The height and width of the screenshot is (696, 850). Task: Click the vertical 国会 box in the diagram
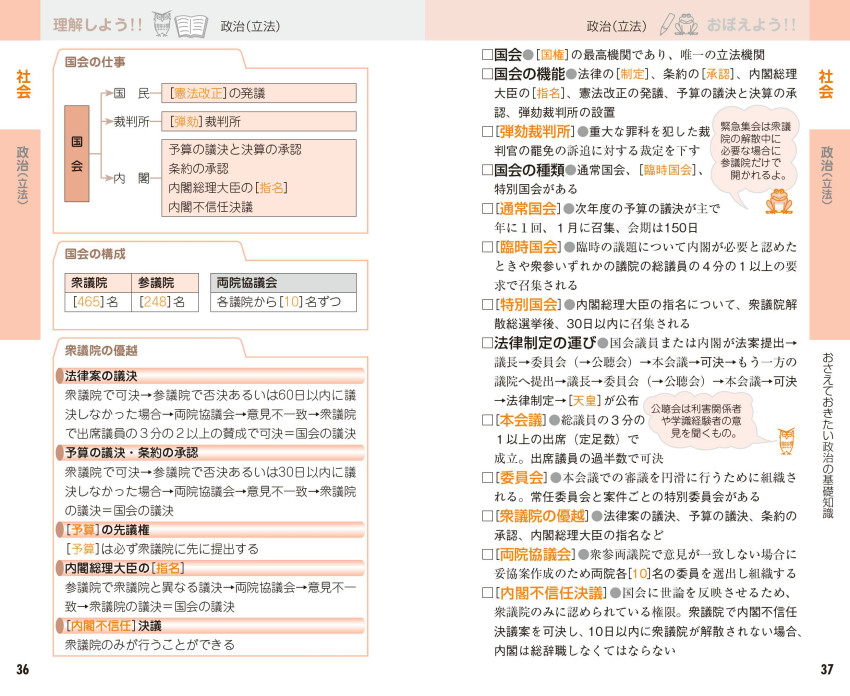coord(76,153)
